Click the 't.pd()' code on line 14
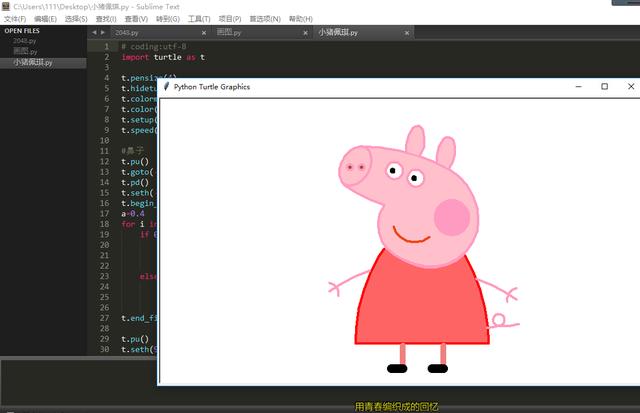The image size is (640, 413). coord(135,182)
